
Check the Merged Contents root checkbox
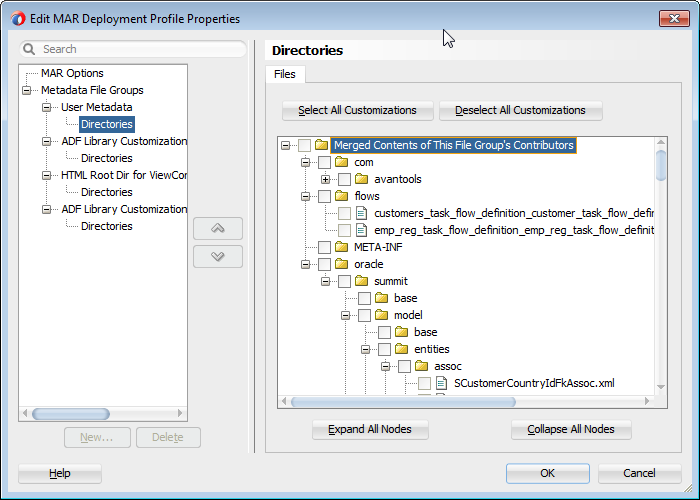pyautogui.click(x=304, y=145)
